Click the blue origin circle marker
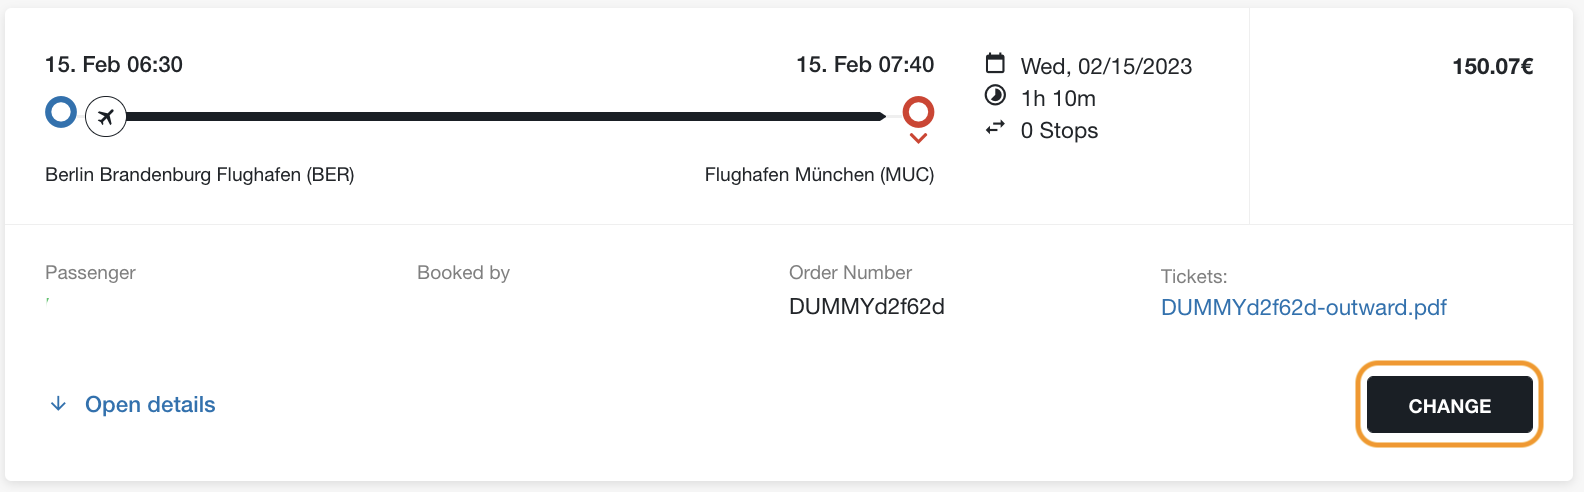The width and height of the screenshot is (1584, 492). (x=61, y=112)
